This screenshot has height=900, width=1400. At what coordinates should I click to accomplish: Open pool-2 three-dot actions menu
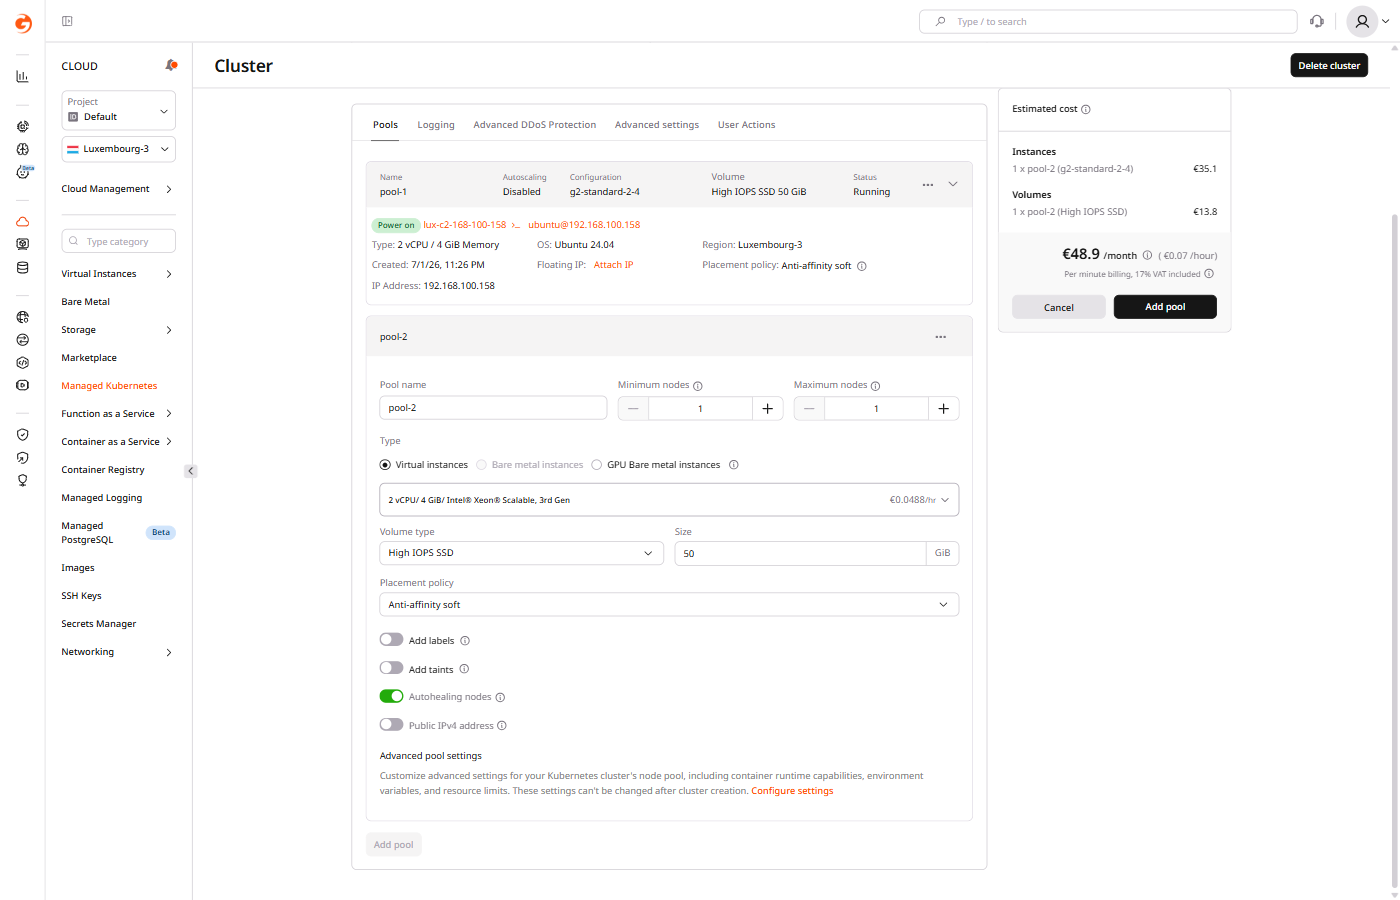tap(941, 337)
